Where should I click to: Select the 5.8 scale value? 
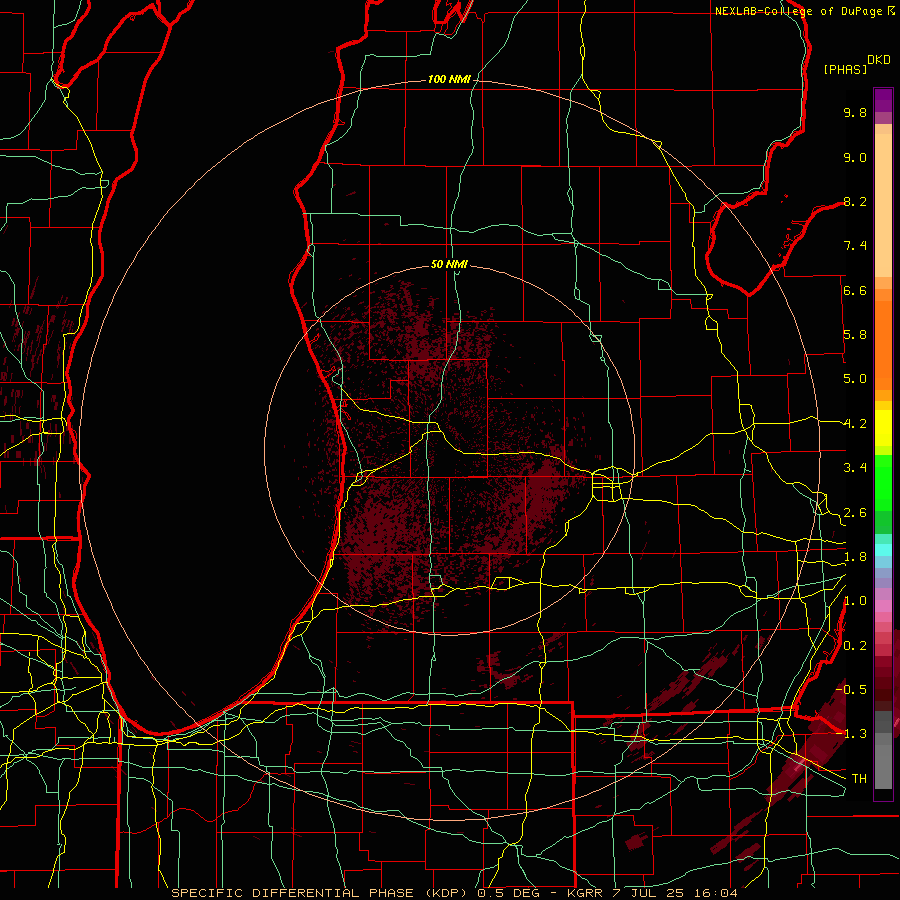tap(855, 335)
